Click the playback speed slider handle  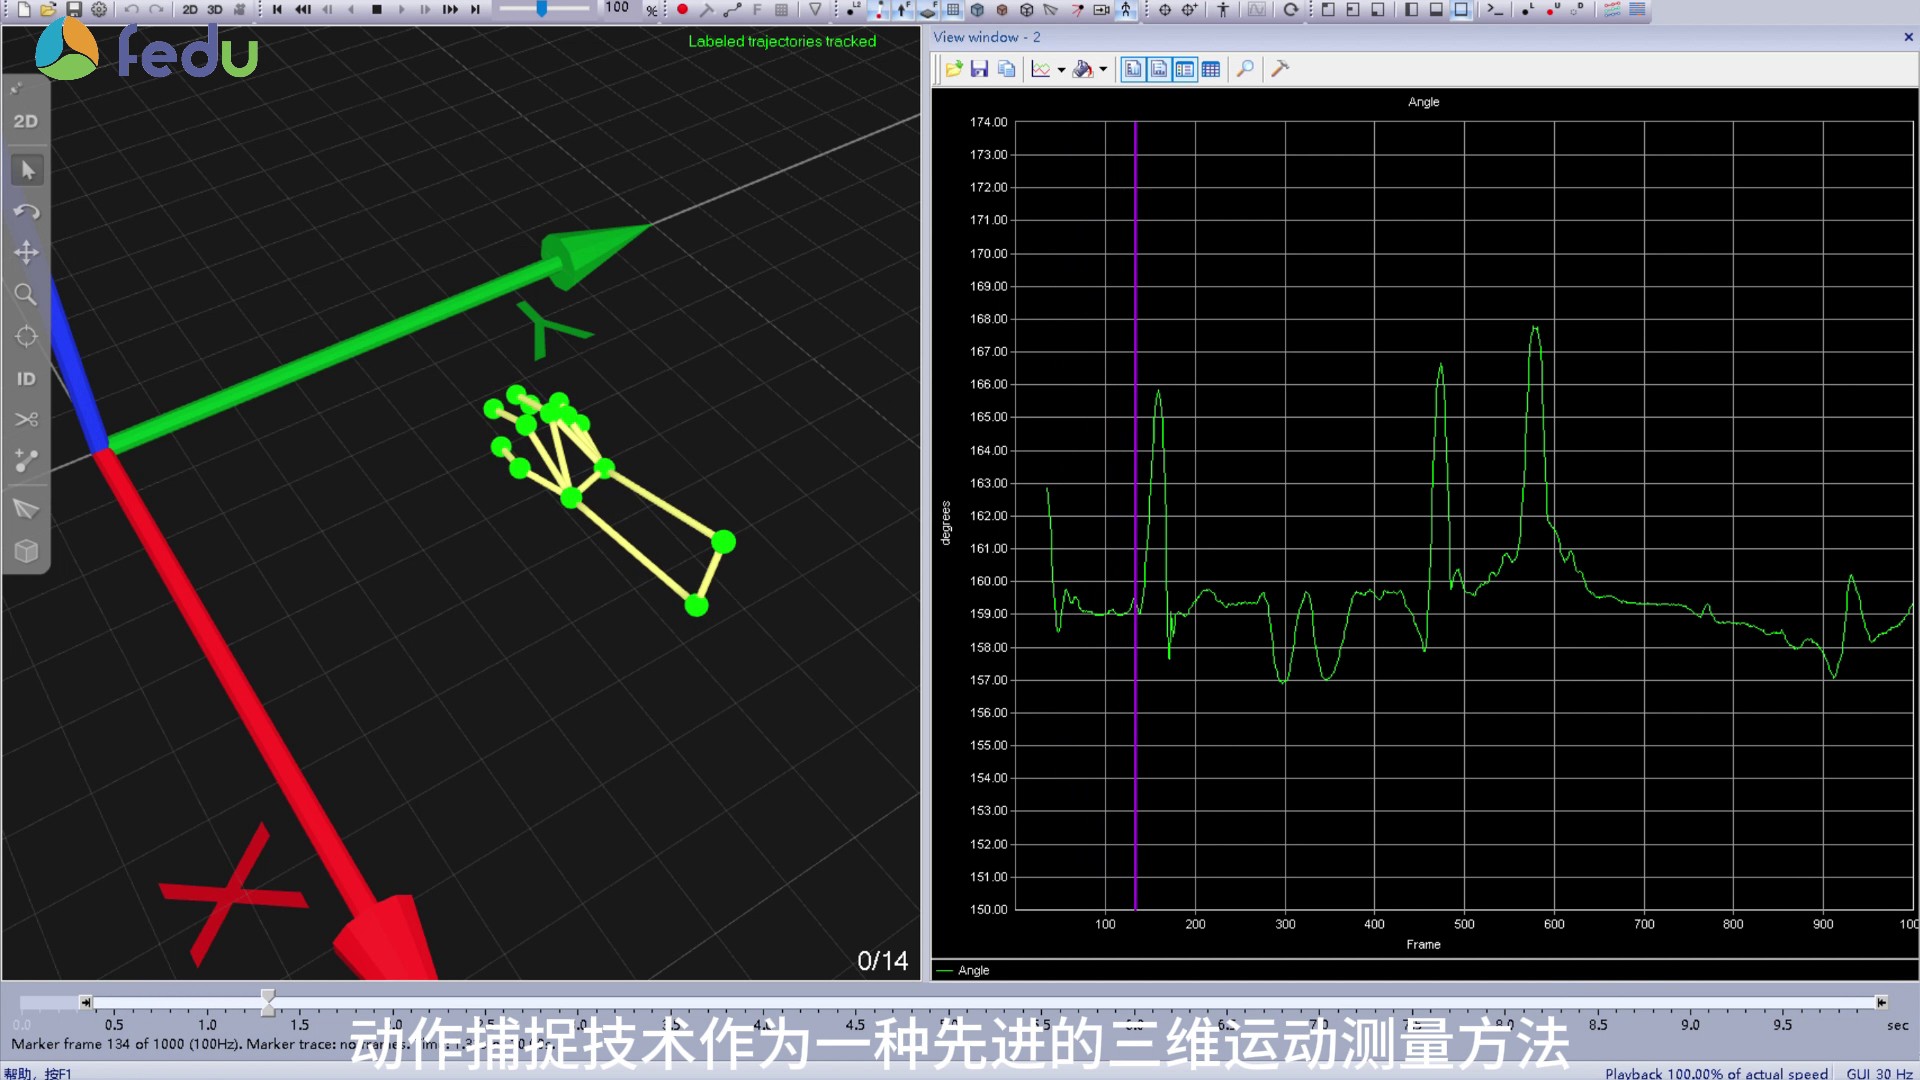(x=541, y=9)
